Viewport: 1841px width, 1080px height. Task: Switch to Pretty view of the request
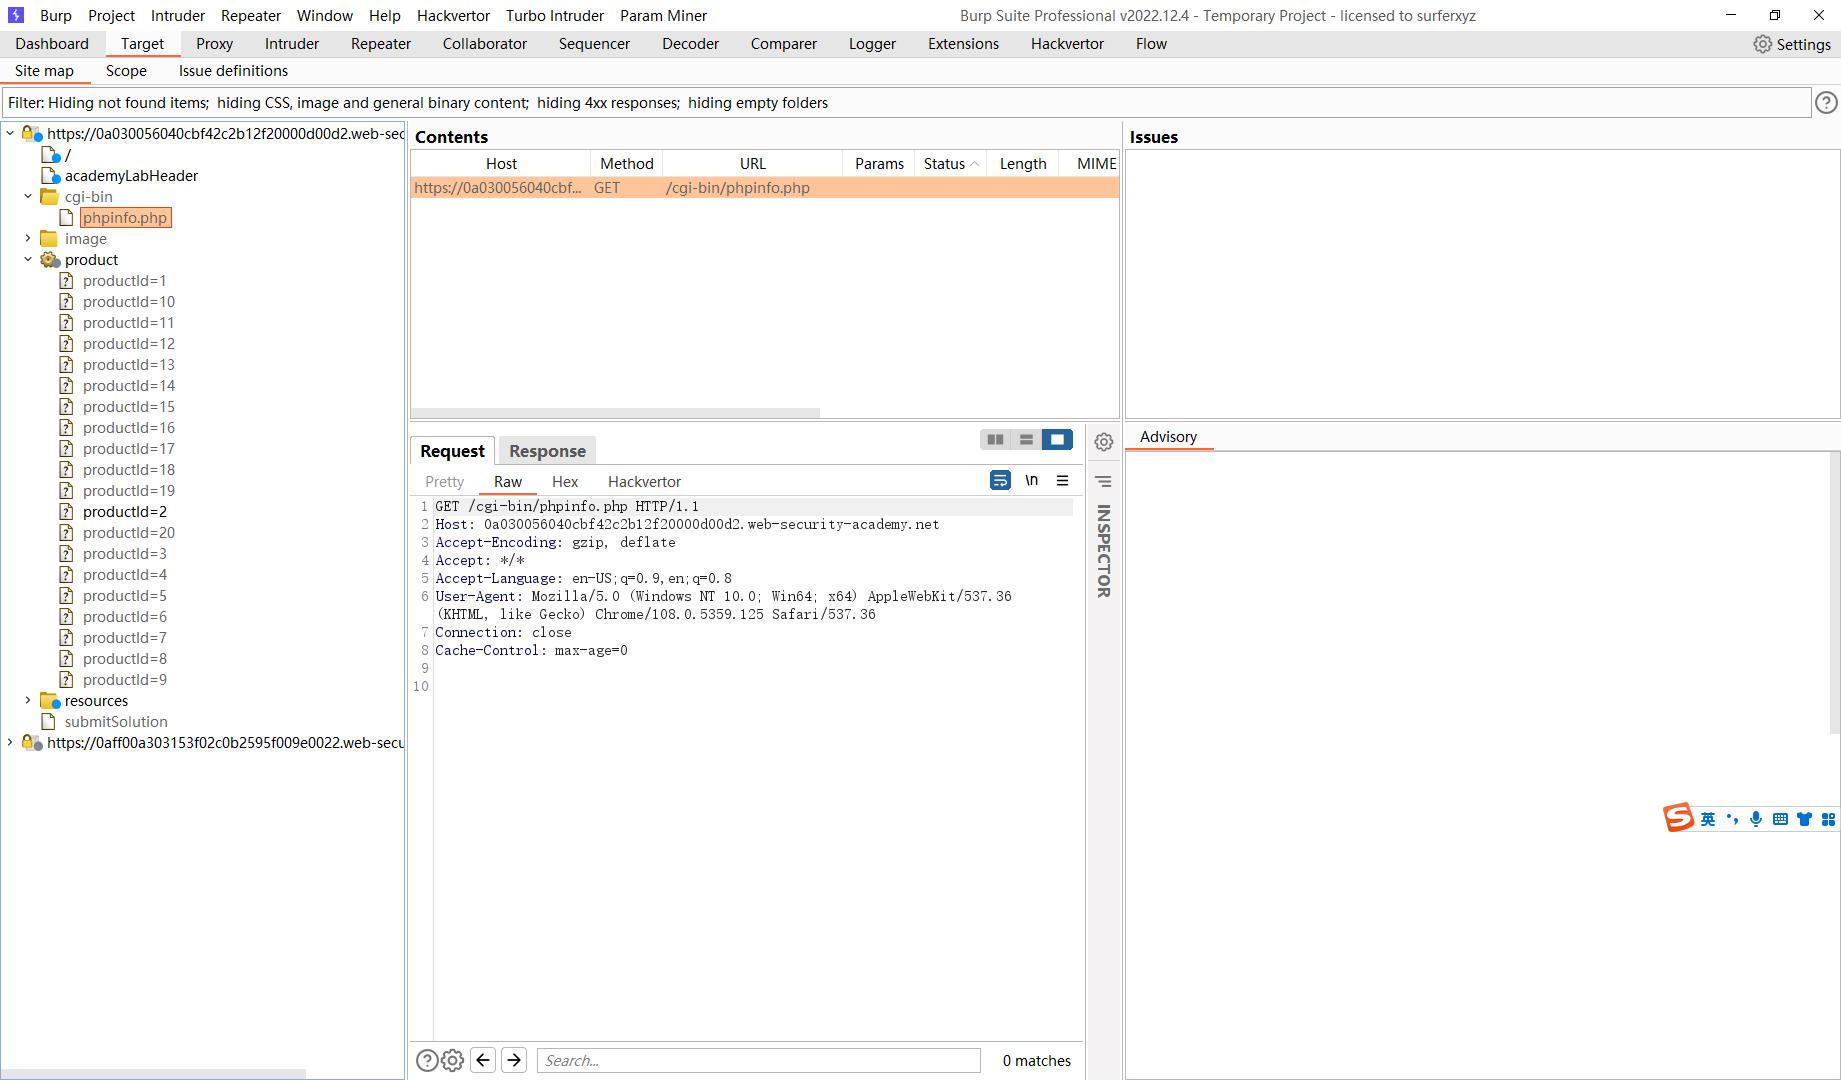tap(444, 481)
